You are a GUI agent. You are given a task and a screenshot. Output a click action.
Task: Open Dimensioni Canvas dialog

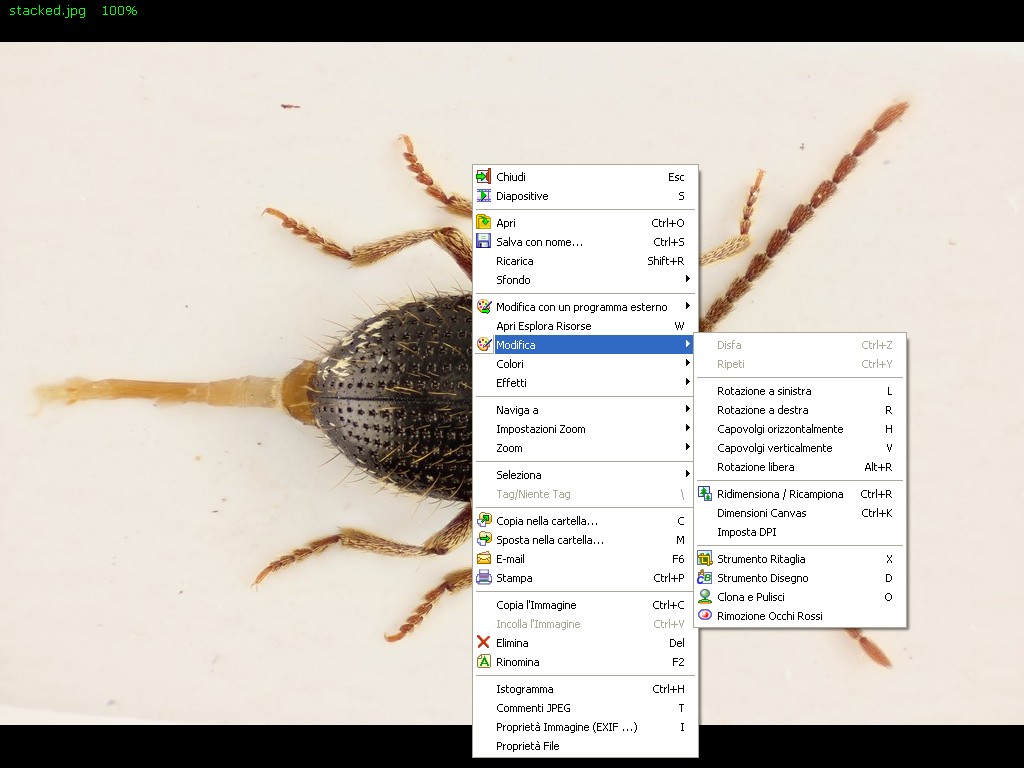762,513
